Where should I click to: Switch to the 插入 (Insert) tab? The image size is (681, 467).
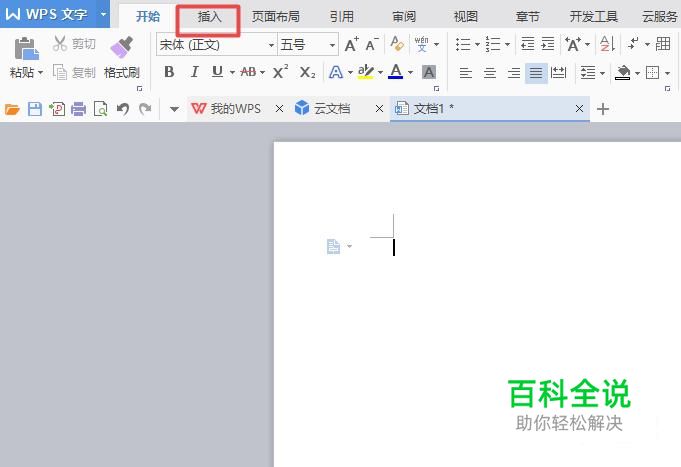click(x=209, y=17)
